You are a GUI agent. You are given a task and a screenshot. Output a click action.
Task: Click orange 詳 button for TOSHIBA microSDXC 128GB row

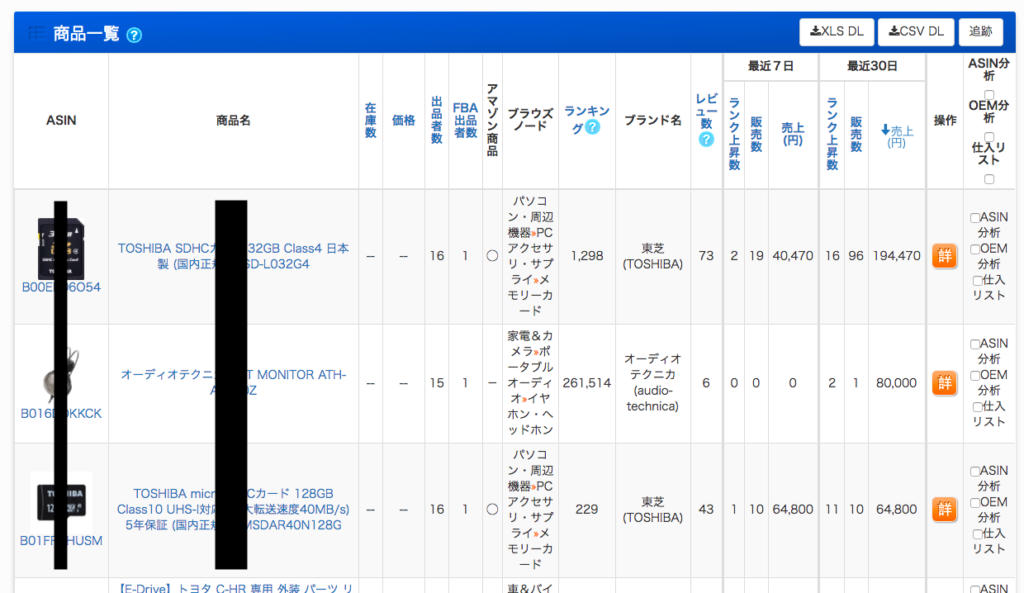(x=944, y=510)
